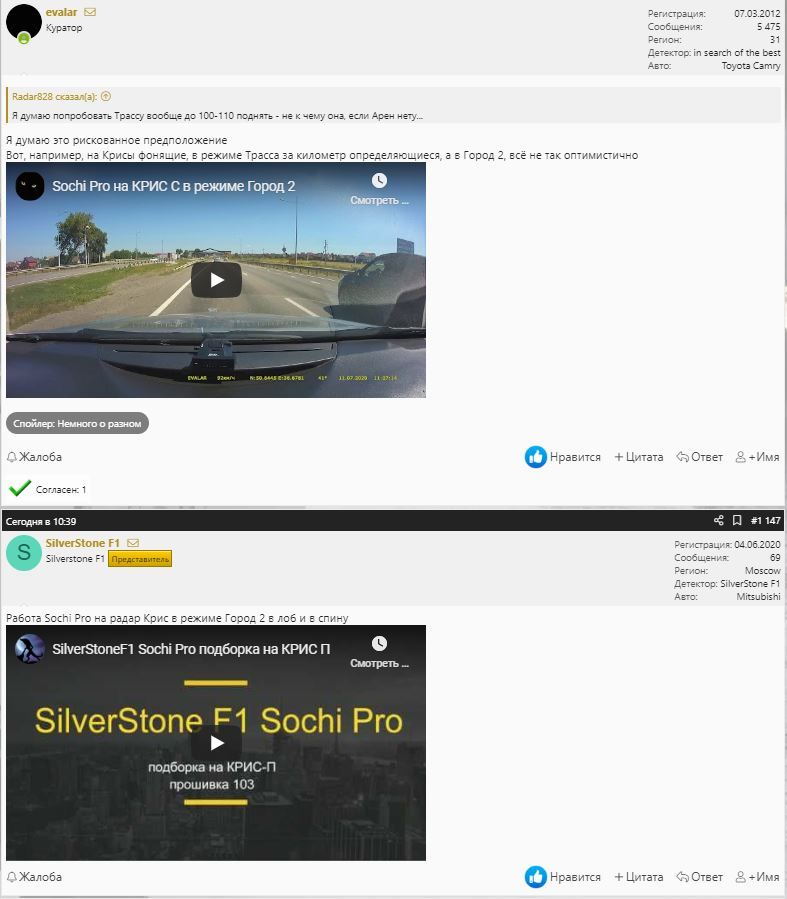Open the quoted post via arrow icon
The height and width of the screenshot is (899, 787).
(106, 97)
